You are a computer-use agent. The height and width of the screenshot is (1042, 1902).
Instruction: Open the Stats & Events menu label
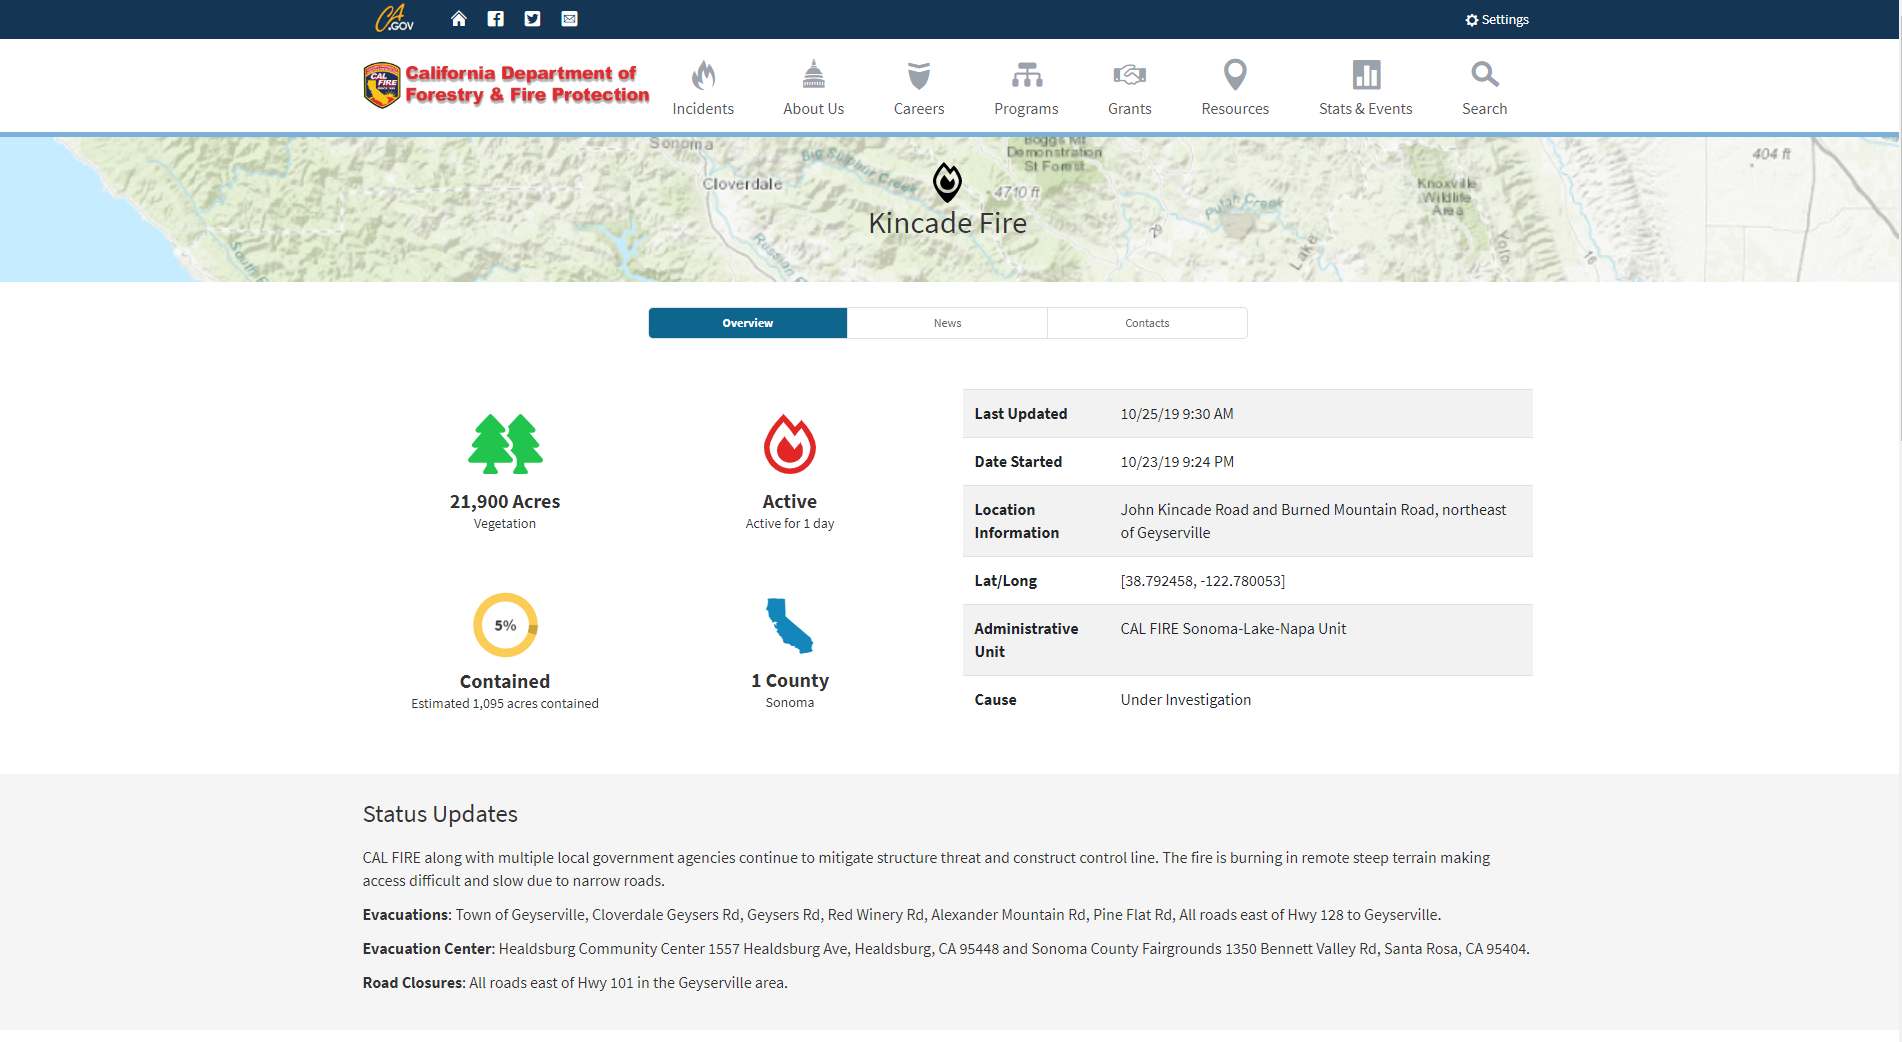pyautogui.click(x=1366, y=109)
